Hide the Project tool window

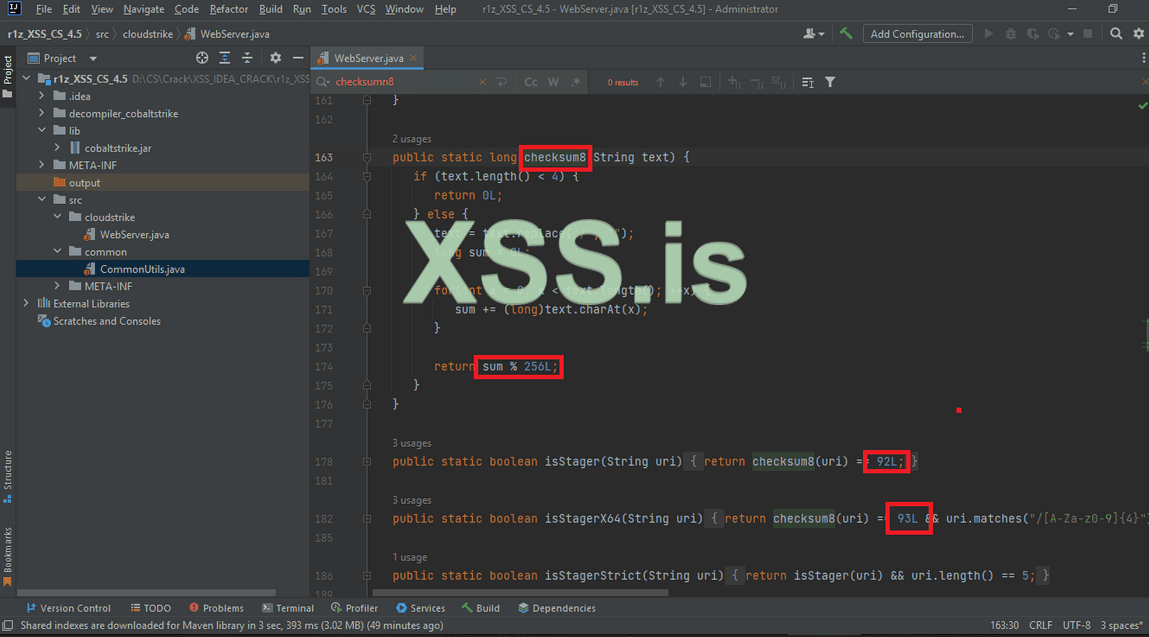(x=295, y=58)
